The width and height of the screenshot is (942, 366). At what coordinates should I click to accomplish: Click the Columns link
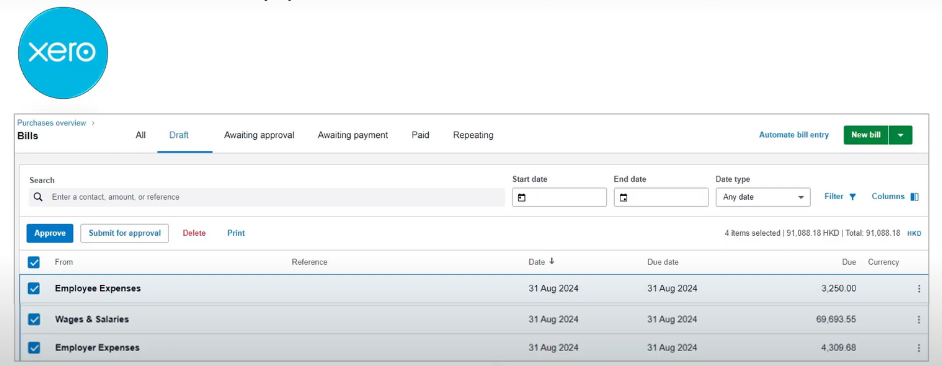(888, 197)
